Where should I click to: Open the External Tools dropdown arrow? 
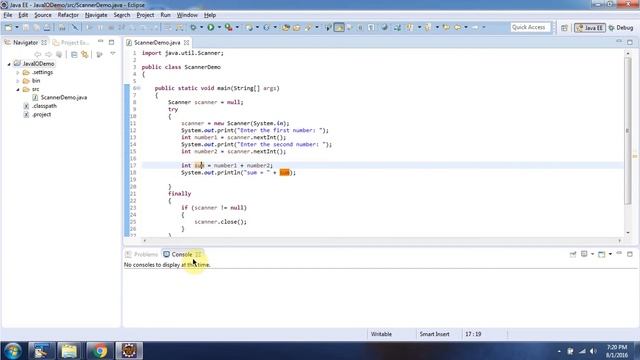[237, 27]
